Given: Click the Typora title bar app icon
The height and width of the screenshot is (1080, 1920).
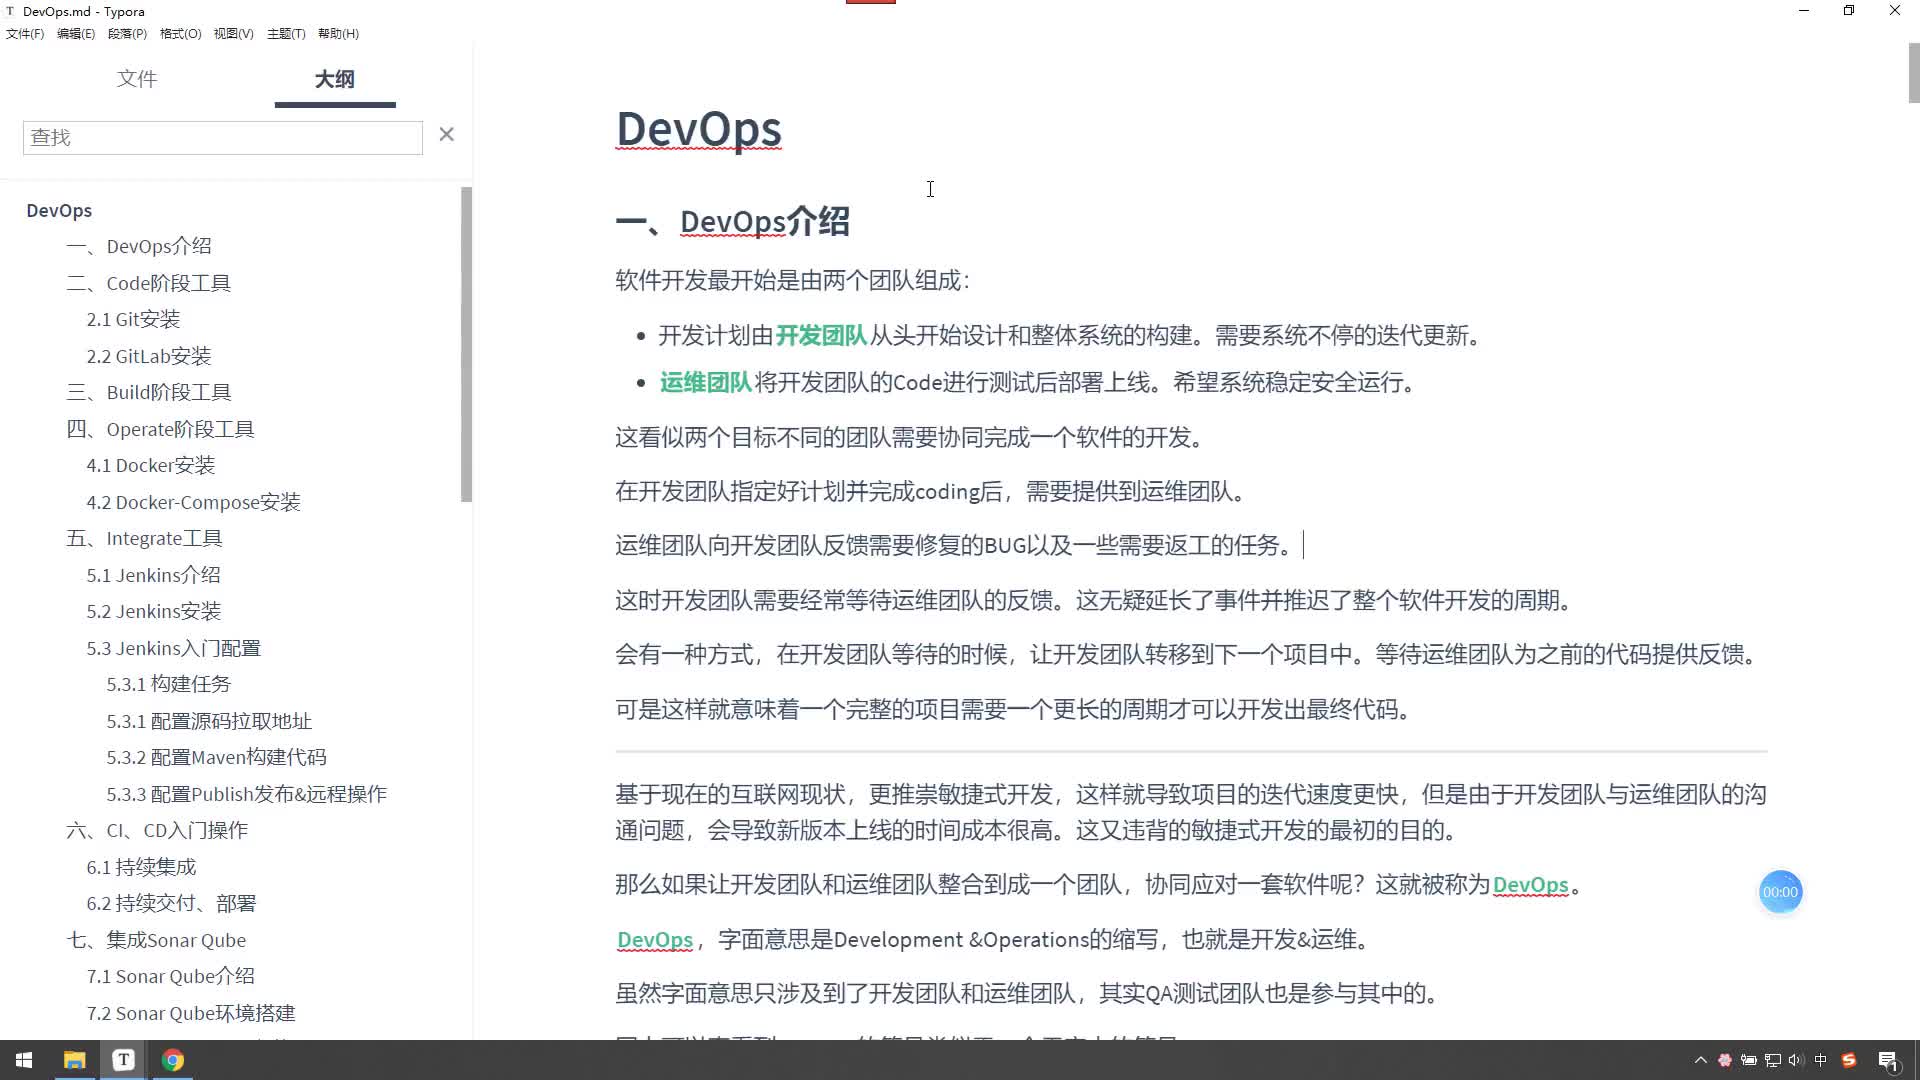Looking at the screenshot, I should [x=10, y=11].
